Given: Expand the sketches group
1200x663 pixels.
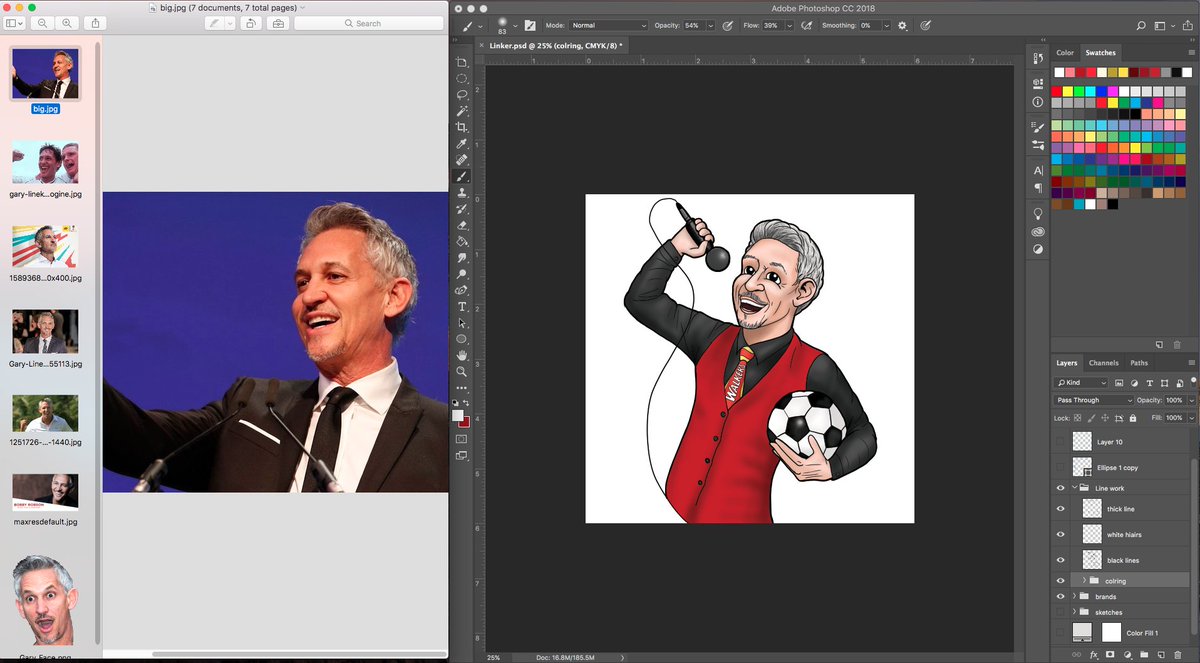Looking at the screenshot, I should coord(1075,612).
